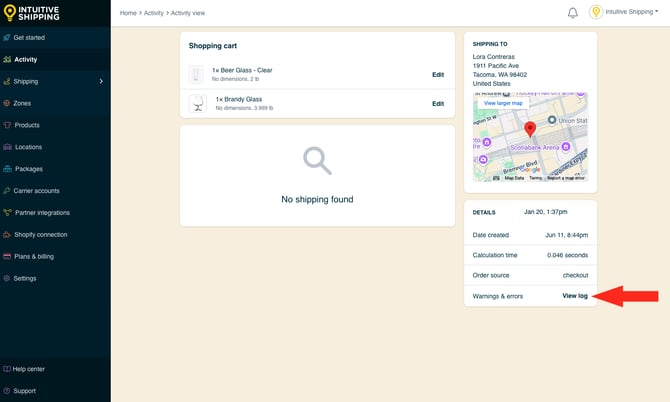This screenshot has height=402, width=670.
Task: Click the Packages box icon
Action: pos(7,169)
